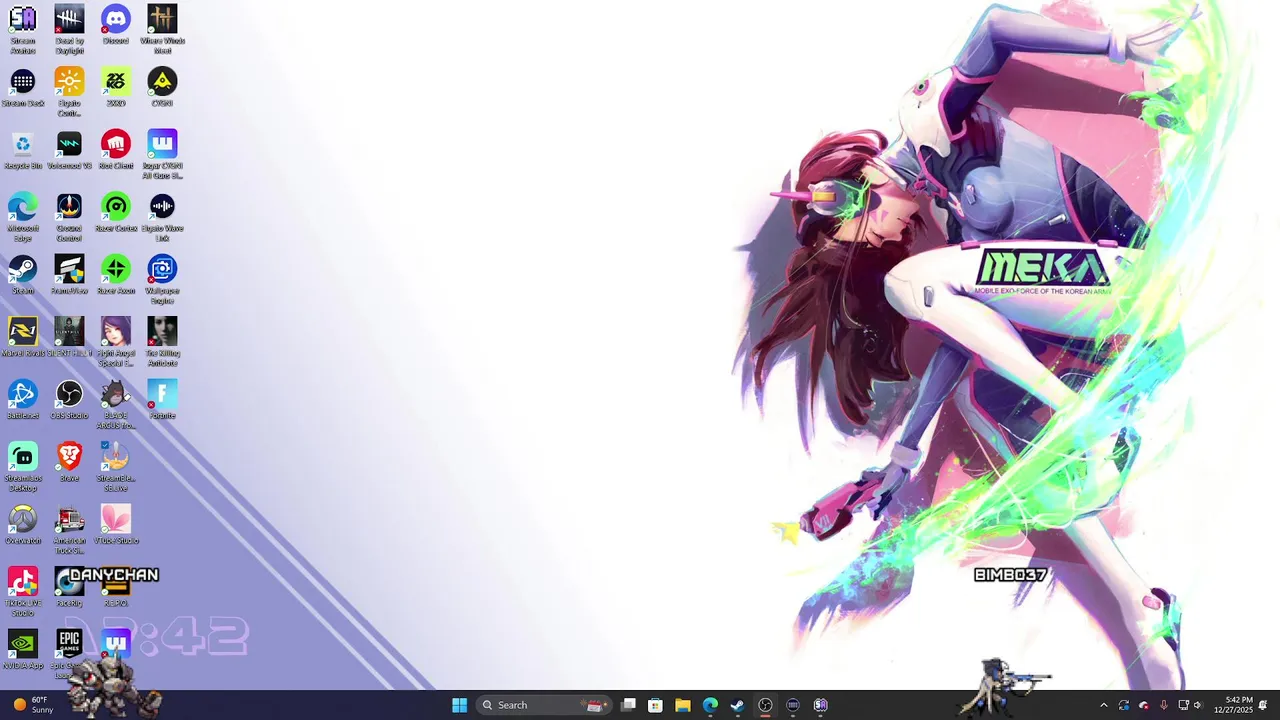Launch Razer Cortex from desktop
Image resolution: width=1280 pixels, height=720 pixels.
pos(116,212)
